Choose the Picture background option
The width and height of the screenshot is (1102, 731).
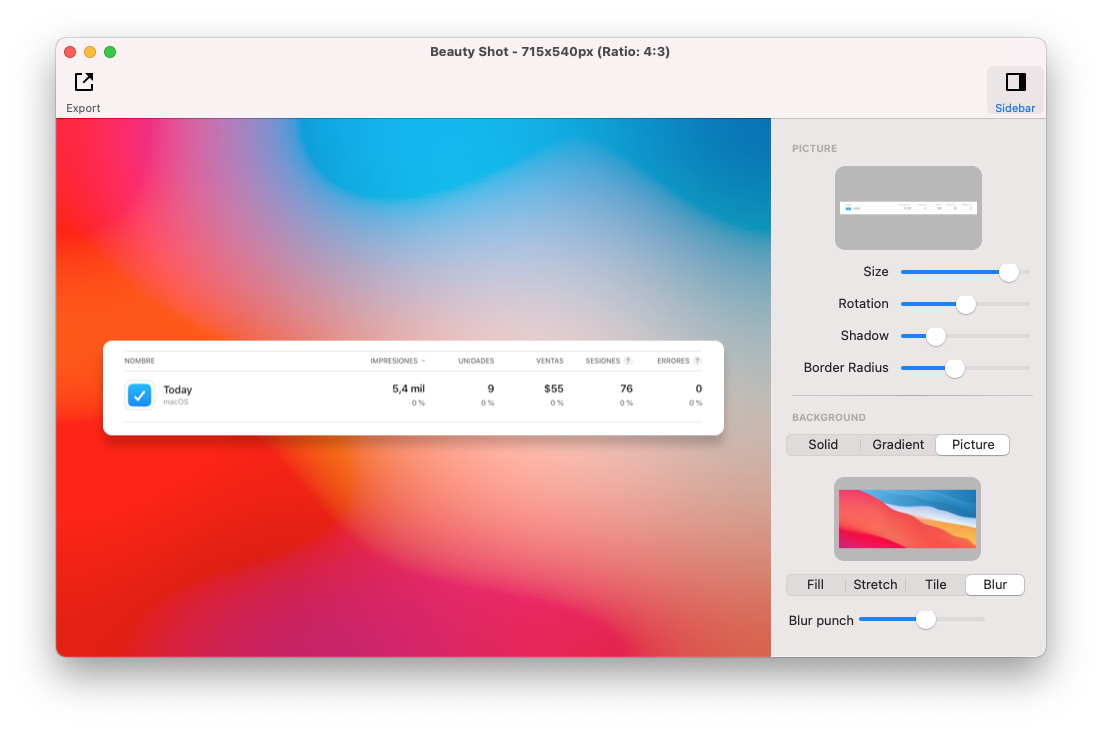973,444
